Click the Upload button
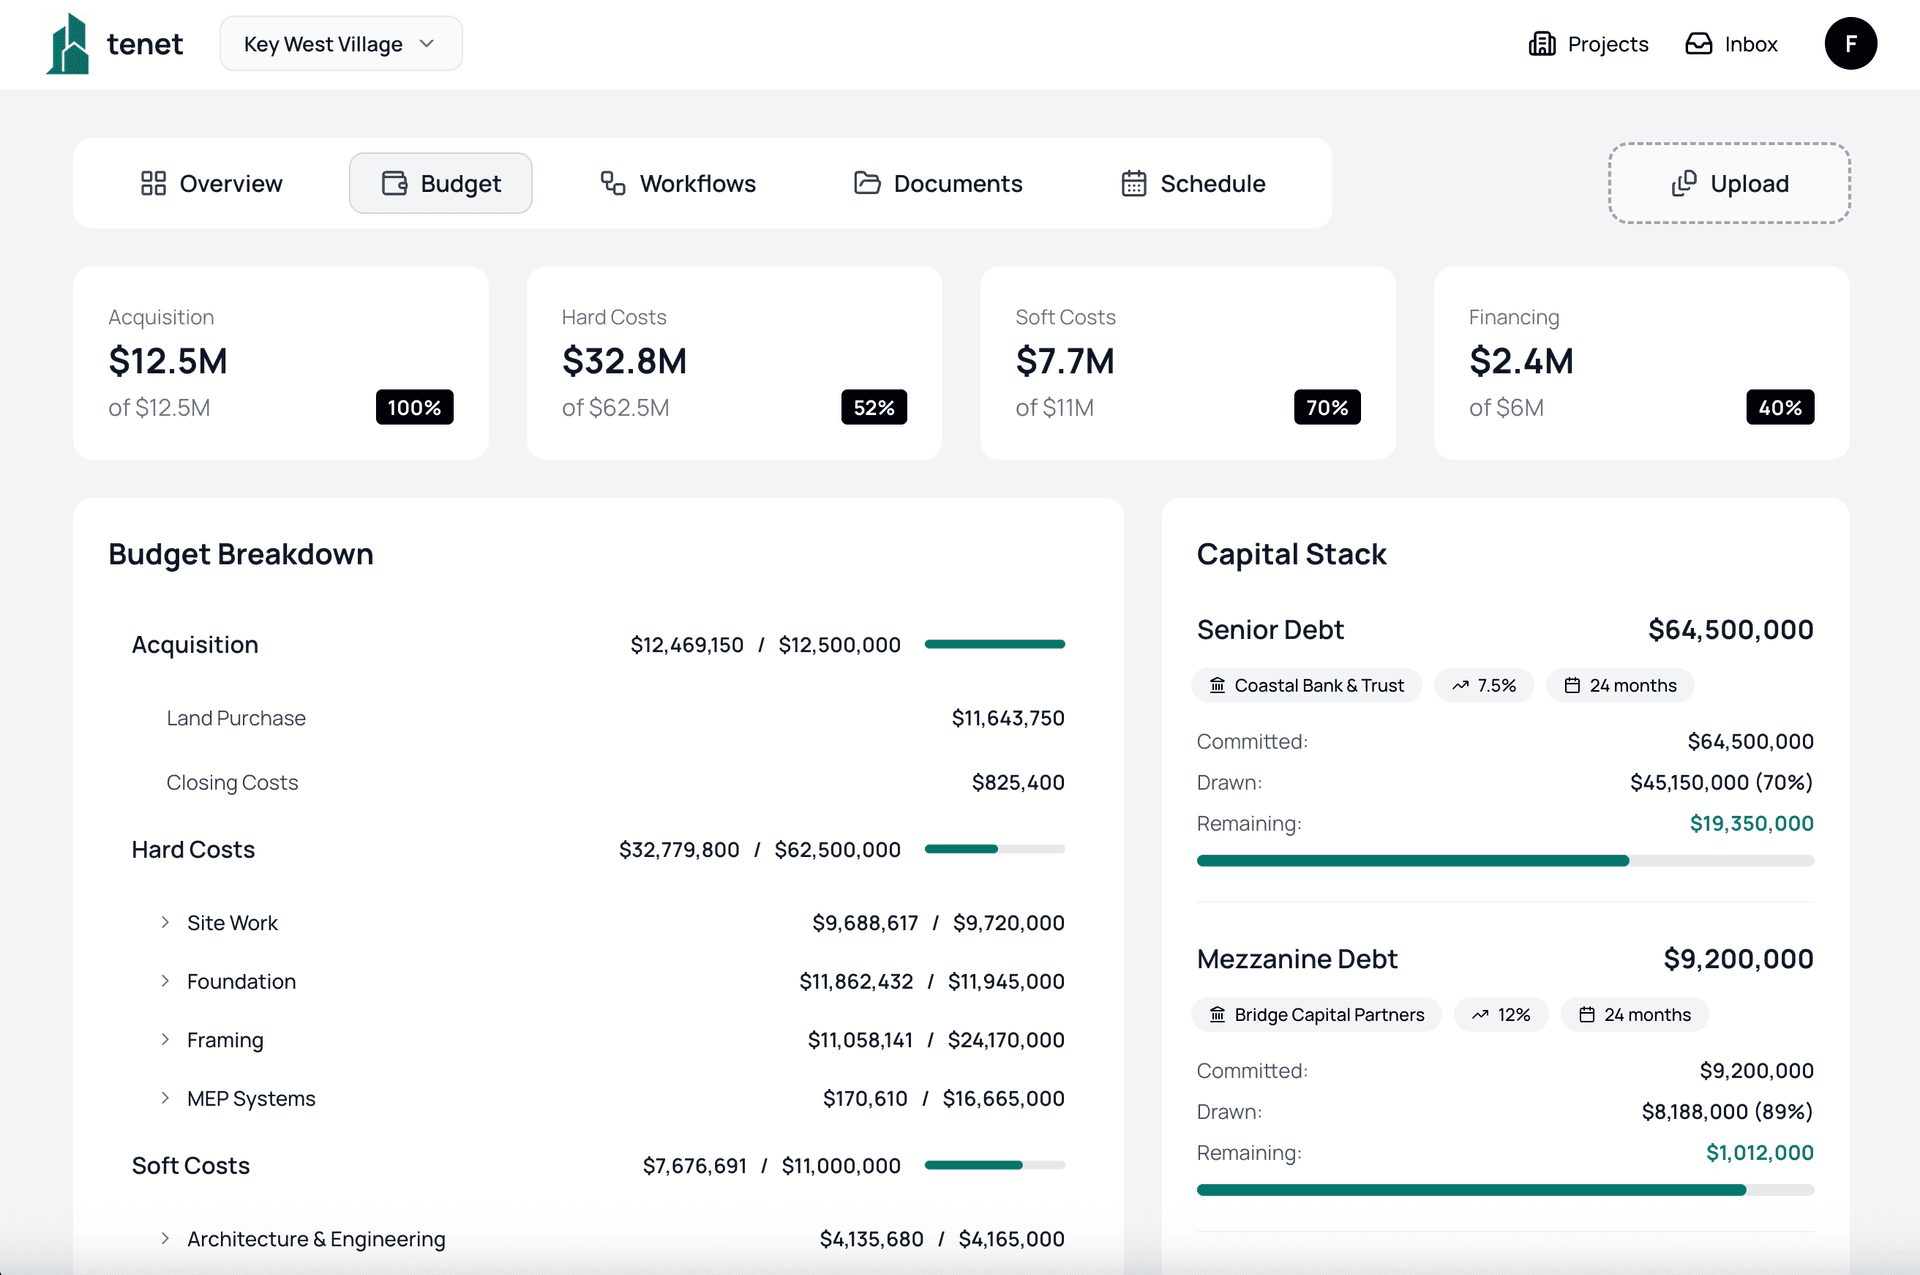 click(x=1728, y=183)
